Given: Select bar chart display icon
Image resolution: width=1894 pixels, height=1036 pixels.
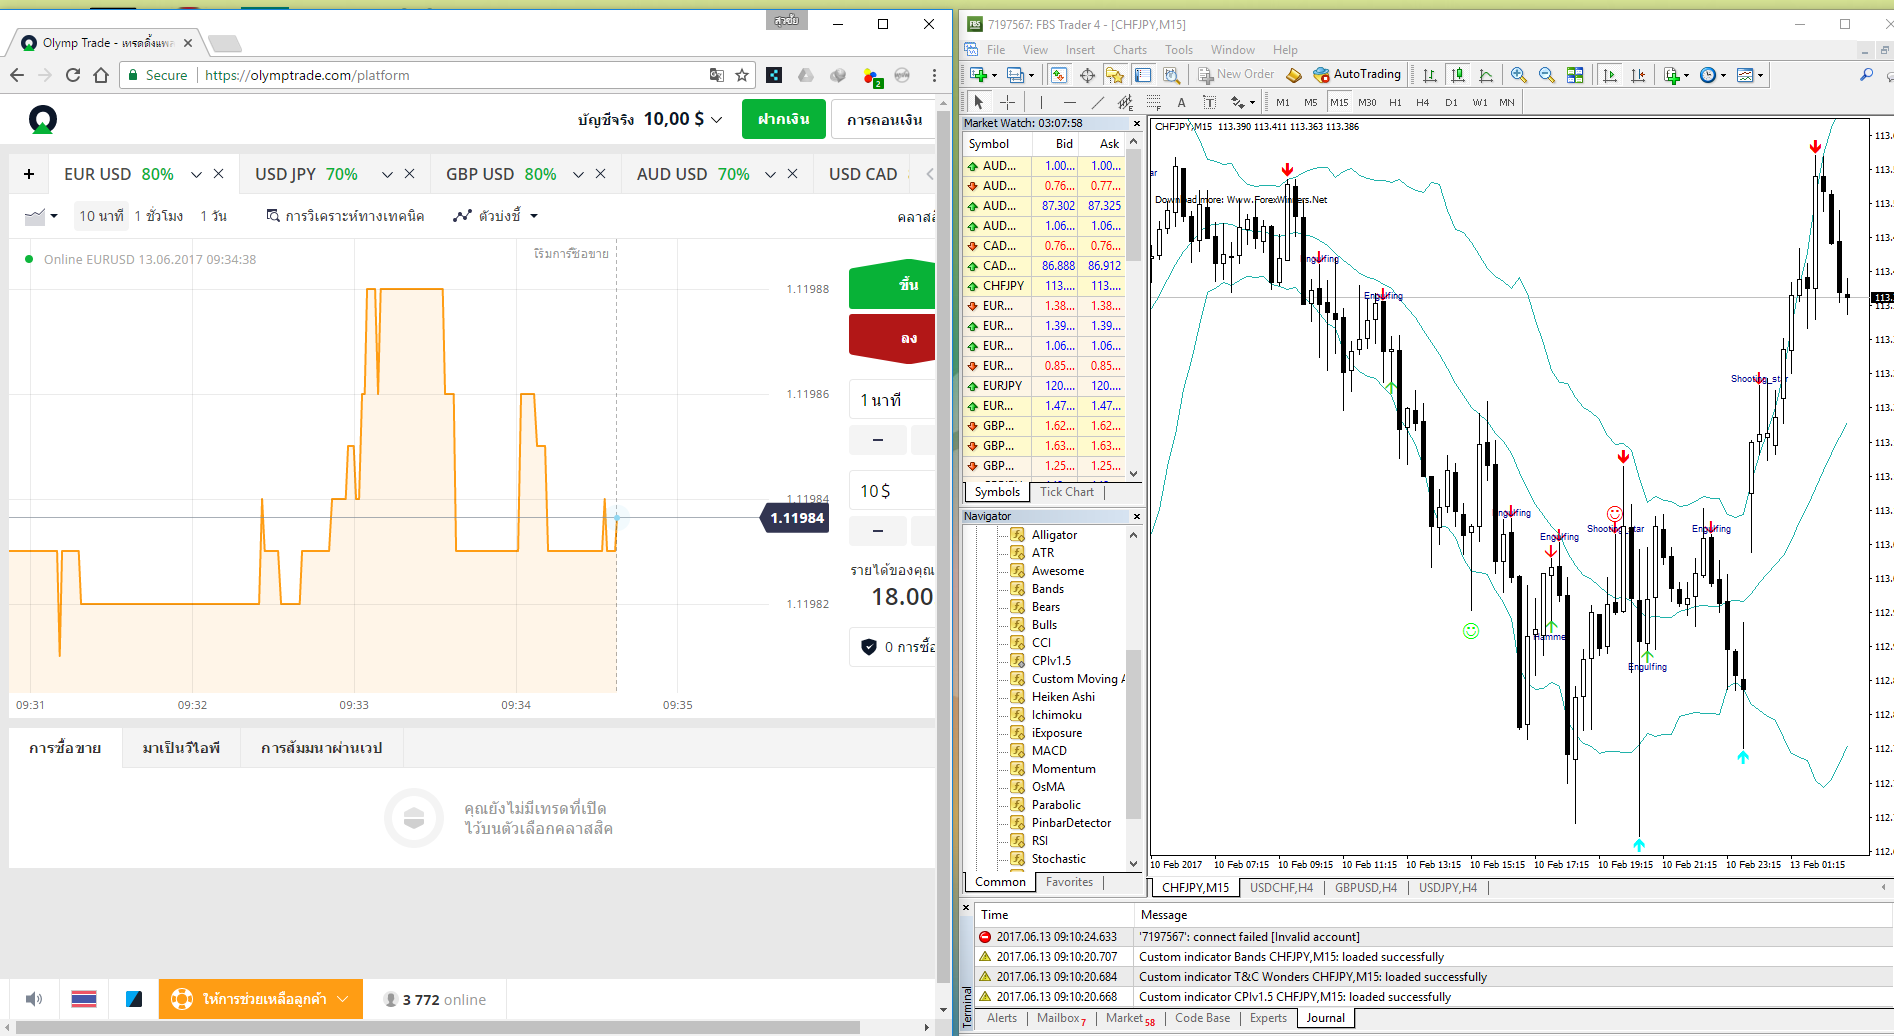Looking at the screenshot, I should click(1430, 75).
